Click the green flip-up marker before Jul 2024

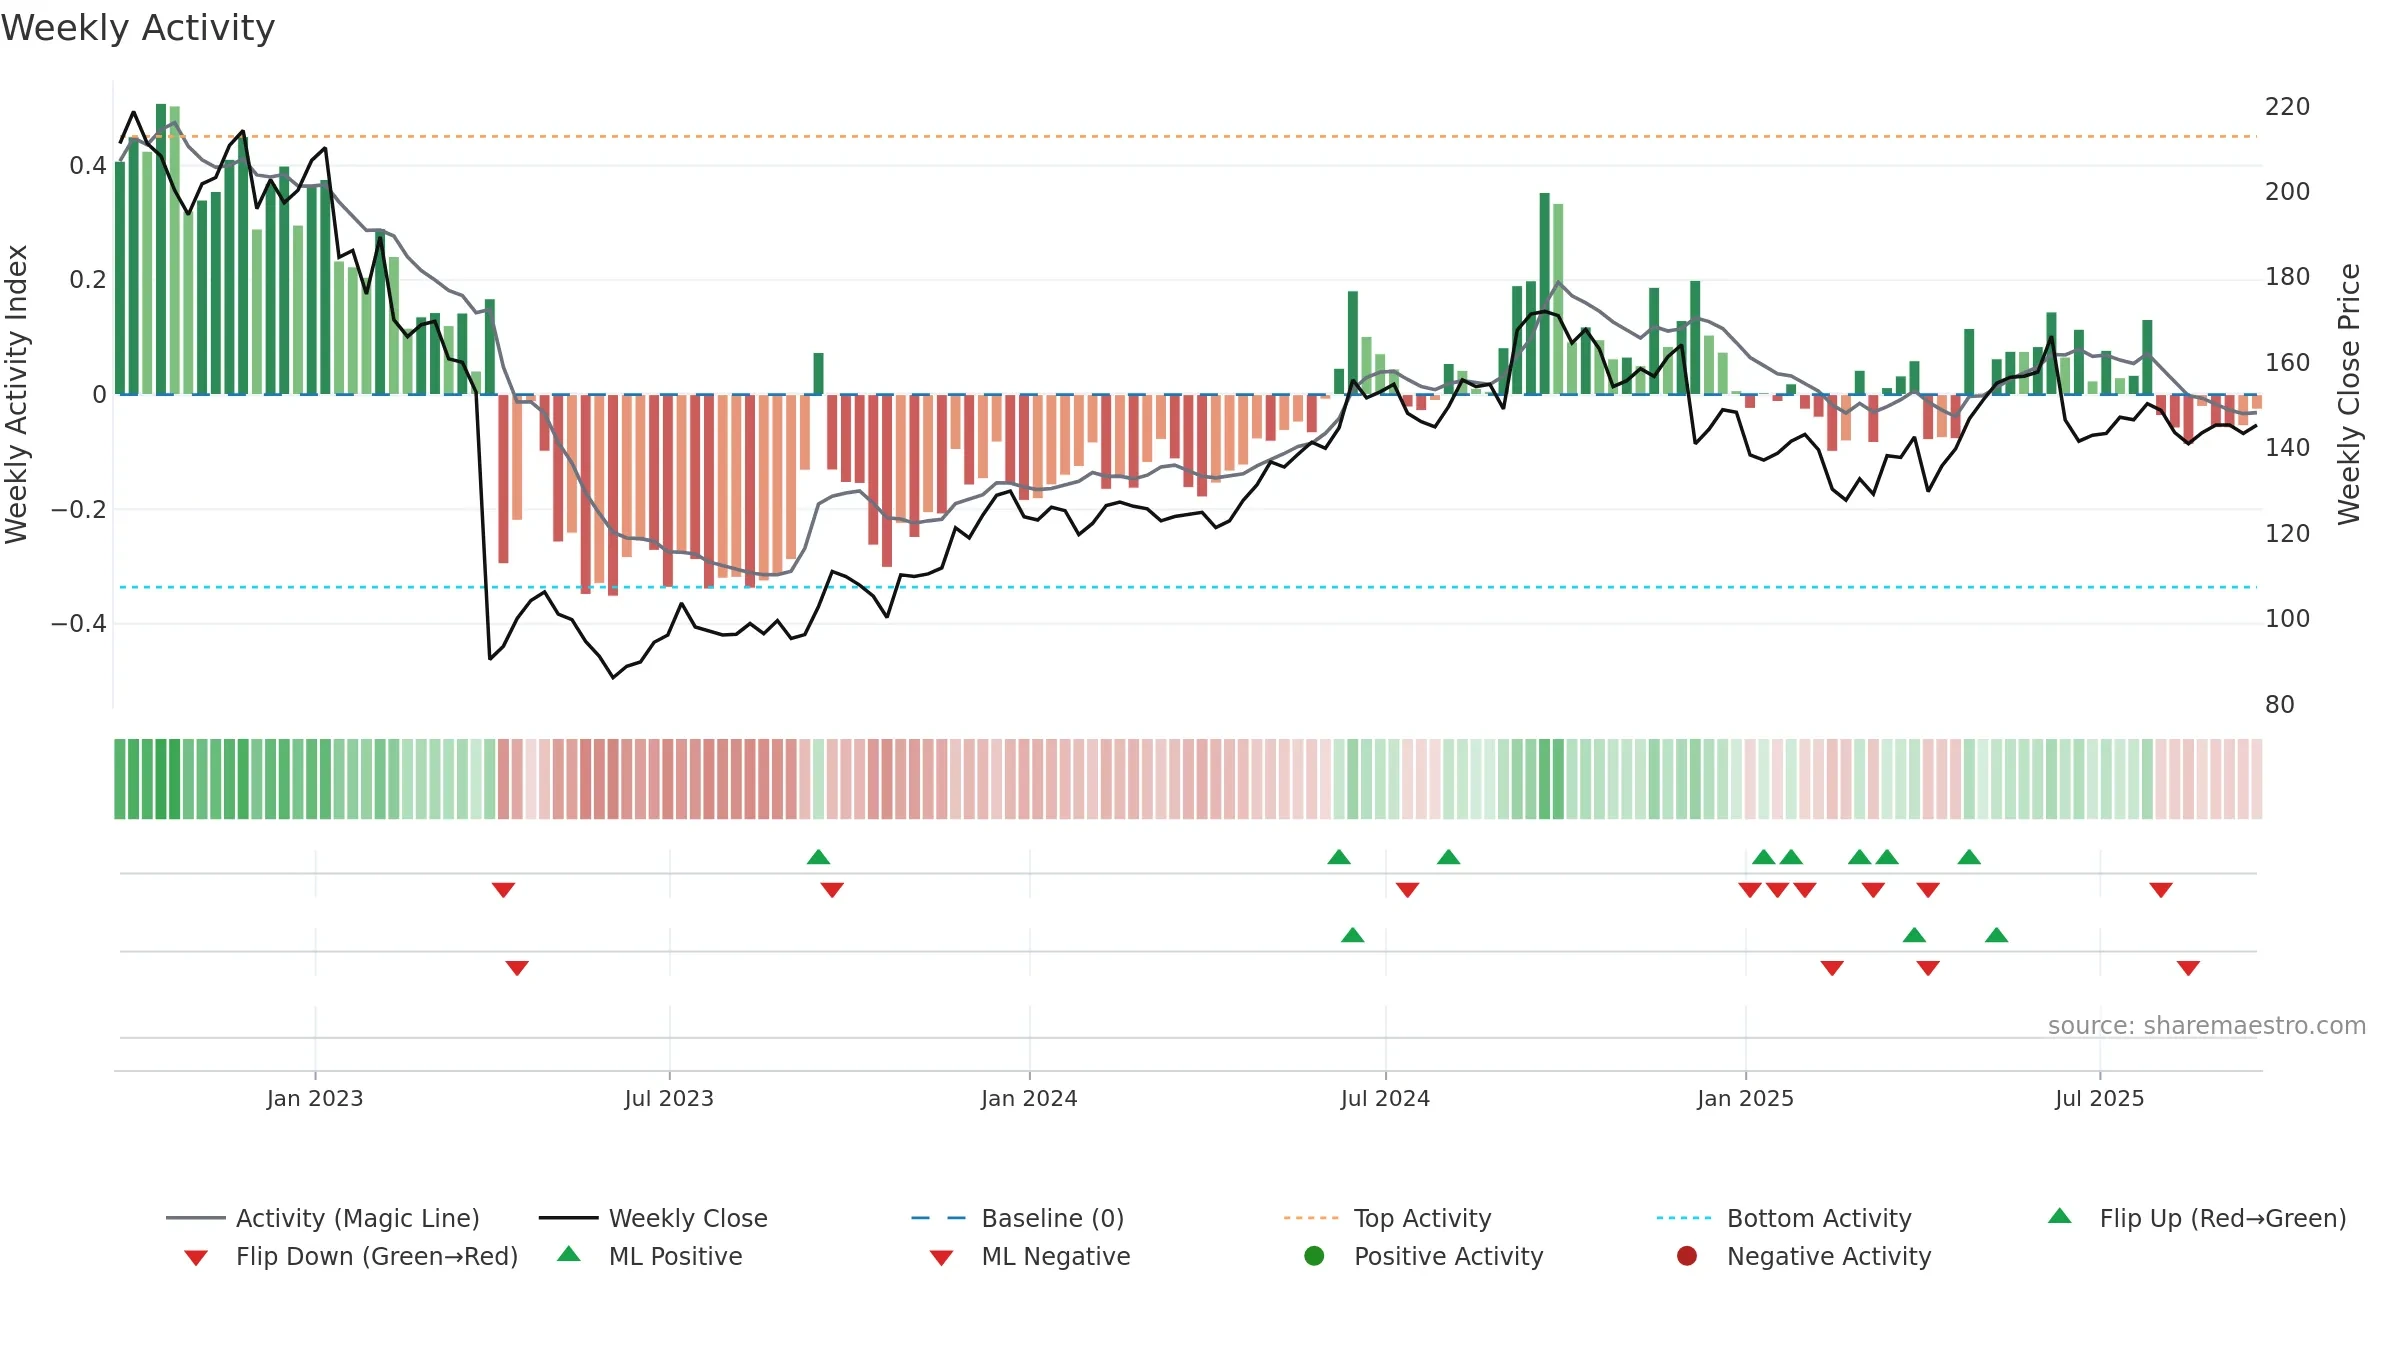[x=1339, y=857]
